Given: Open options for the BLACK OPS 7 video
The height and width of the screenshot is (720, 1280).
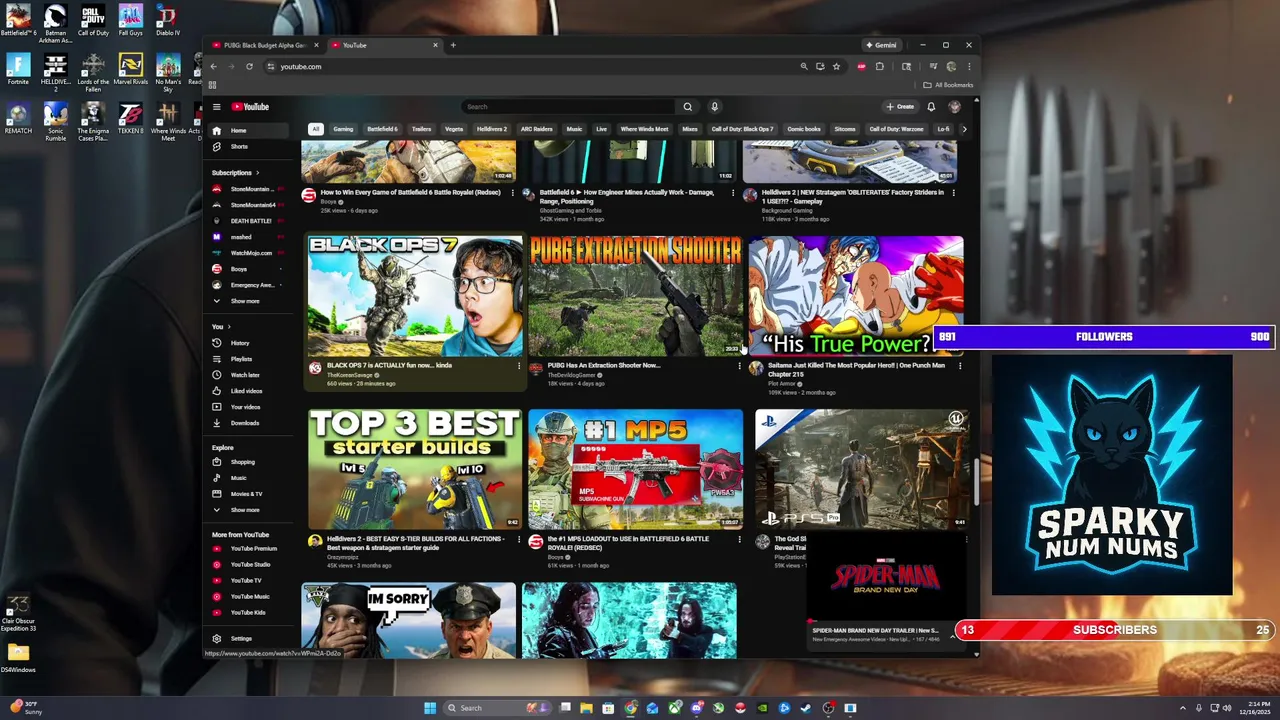Looking at the screenshot, I should pos(518,366).
